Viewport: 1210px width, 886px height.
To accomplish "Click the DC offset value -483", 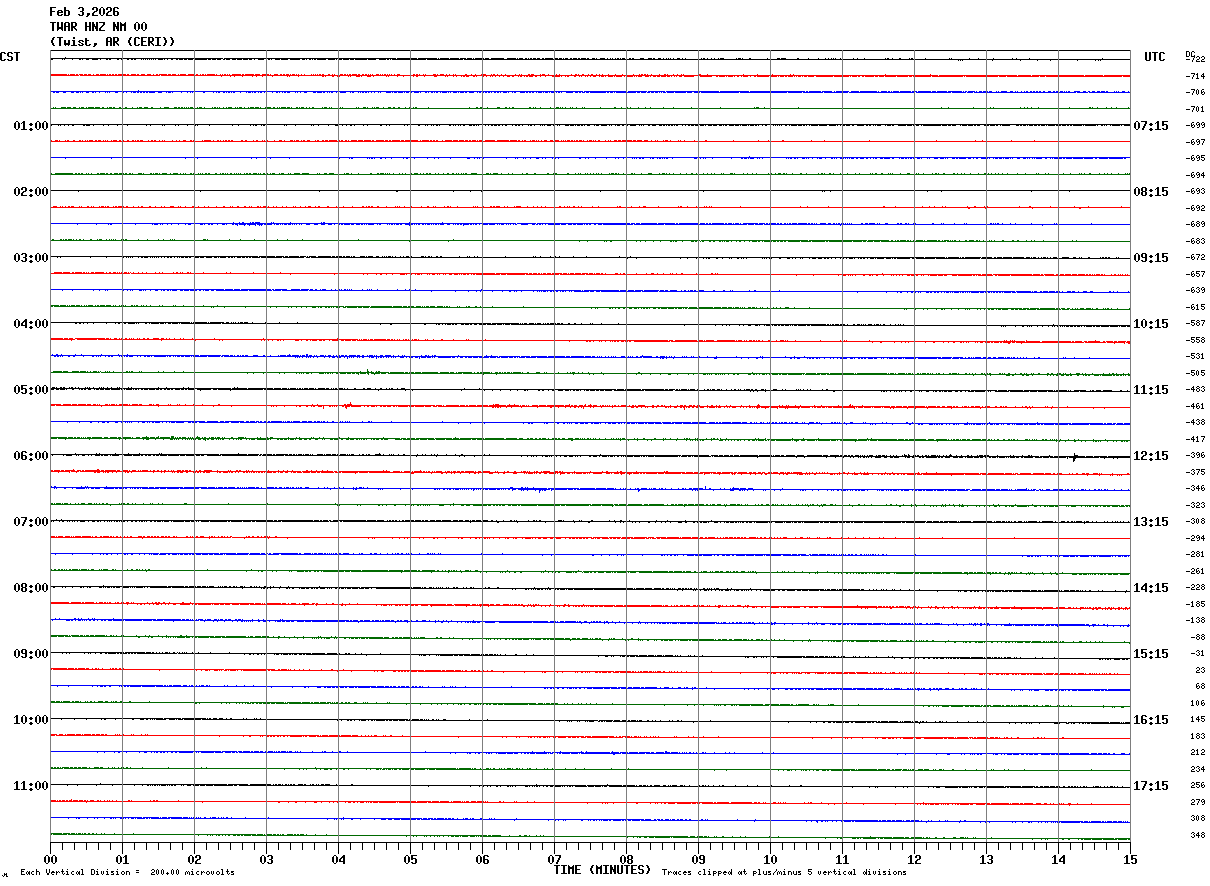I will pyautogui.click(x=1196, y=390).
